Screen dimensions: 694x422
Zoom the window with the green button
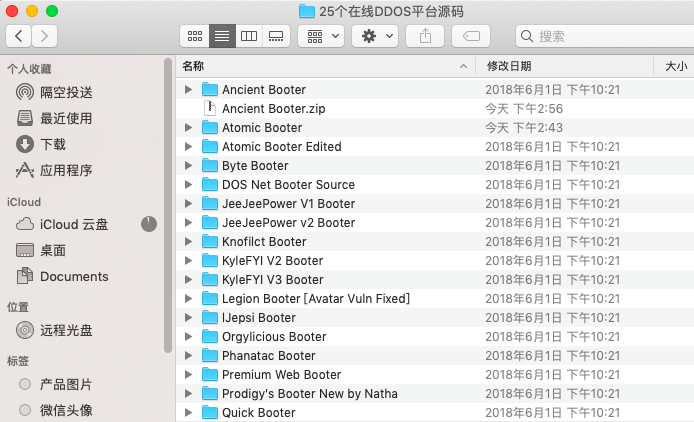click(x=52, y=11)
